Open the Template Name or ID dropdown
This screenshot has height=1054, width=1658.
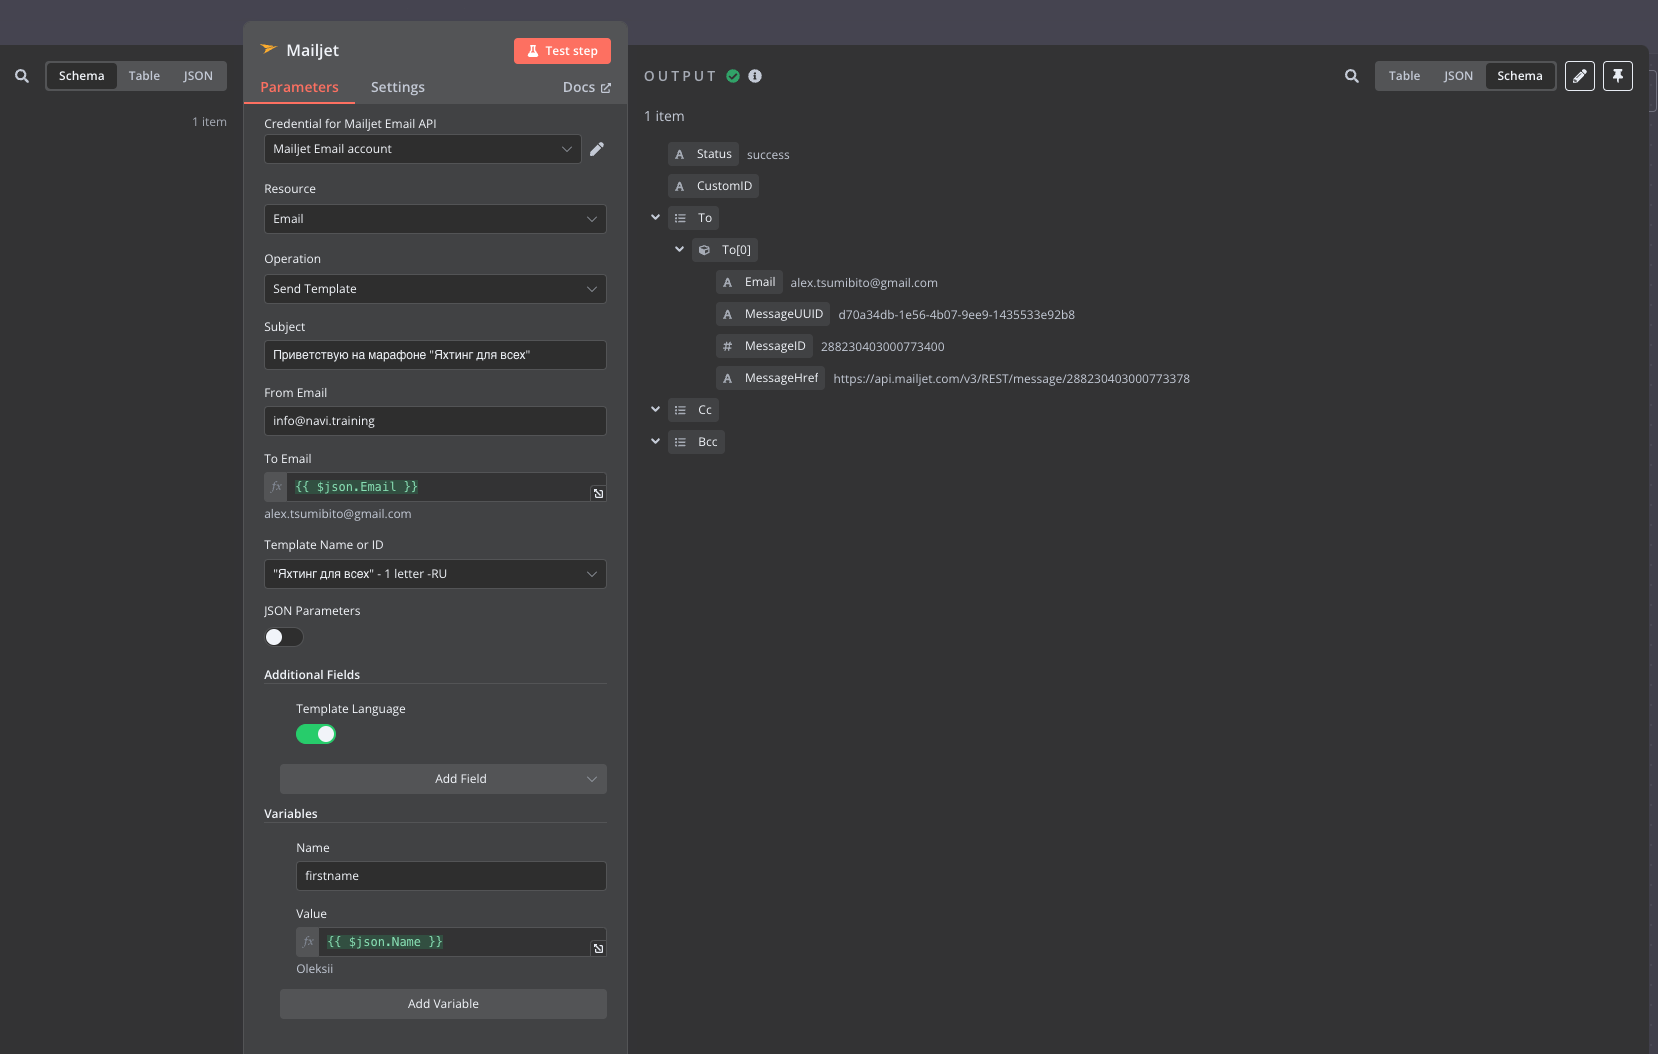click(x=435, y=574)
